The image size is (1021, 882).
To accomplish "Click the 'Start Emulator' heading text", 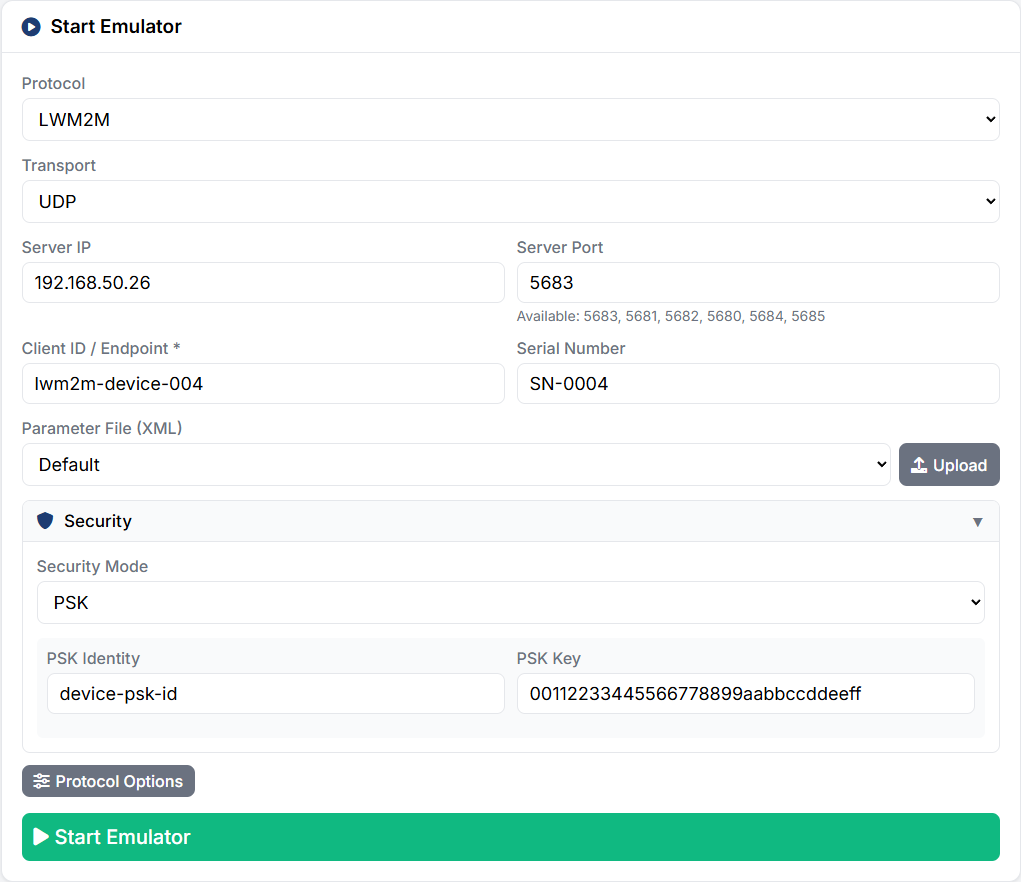I will click(116, 27).
